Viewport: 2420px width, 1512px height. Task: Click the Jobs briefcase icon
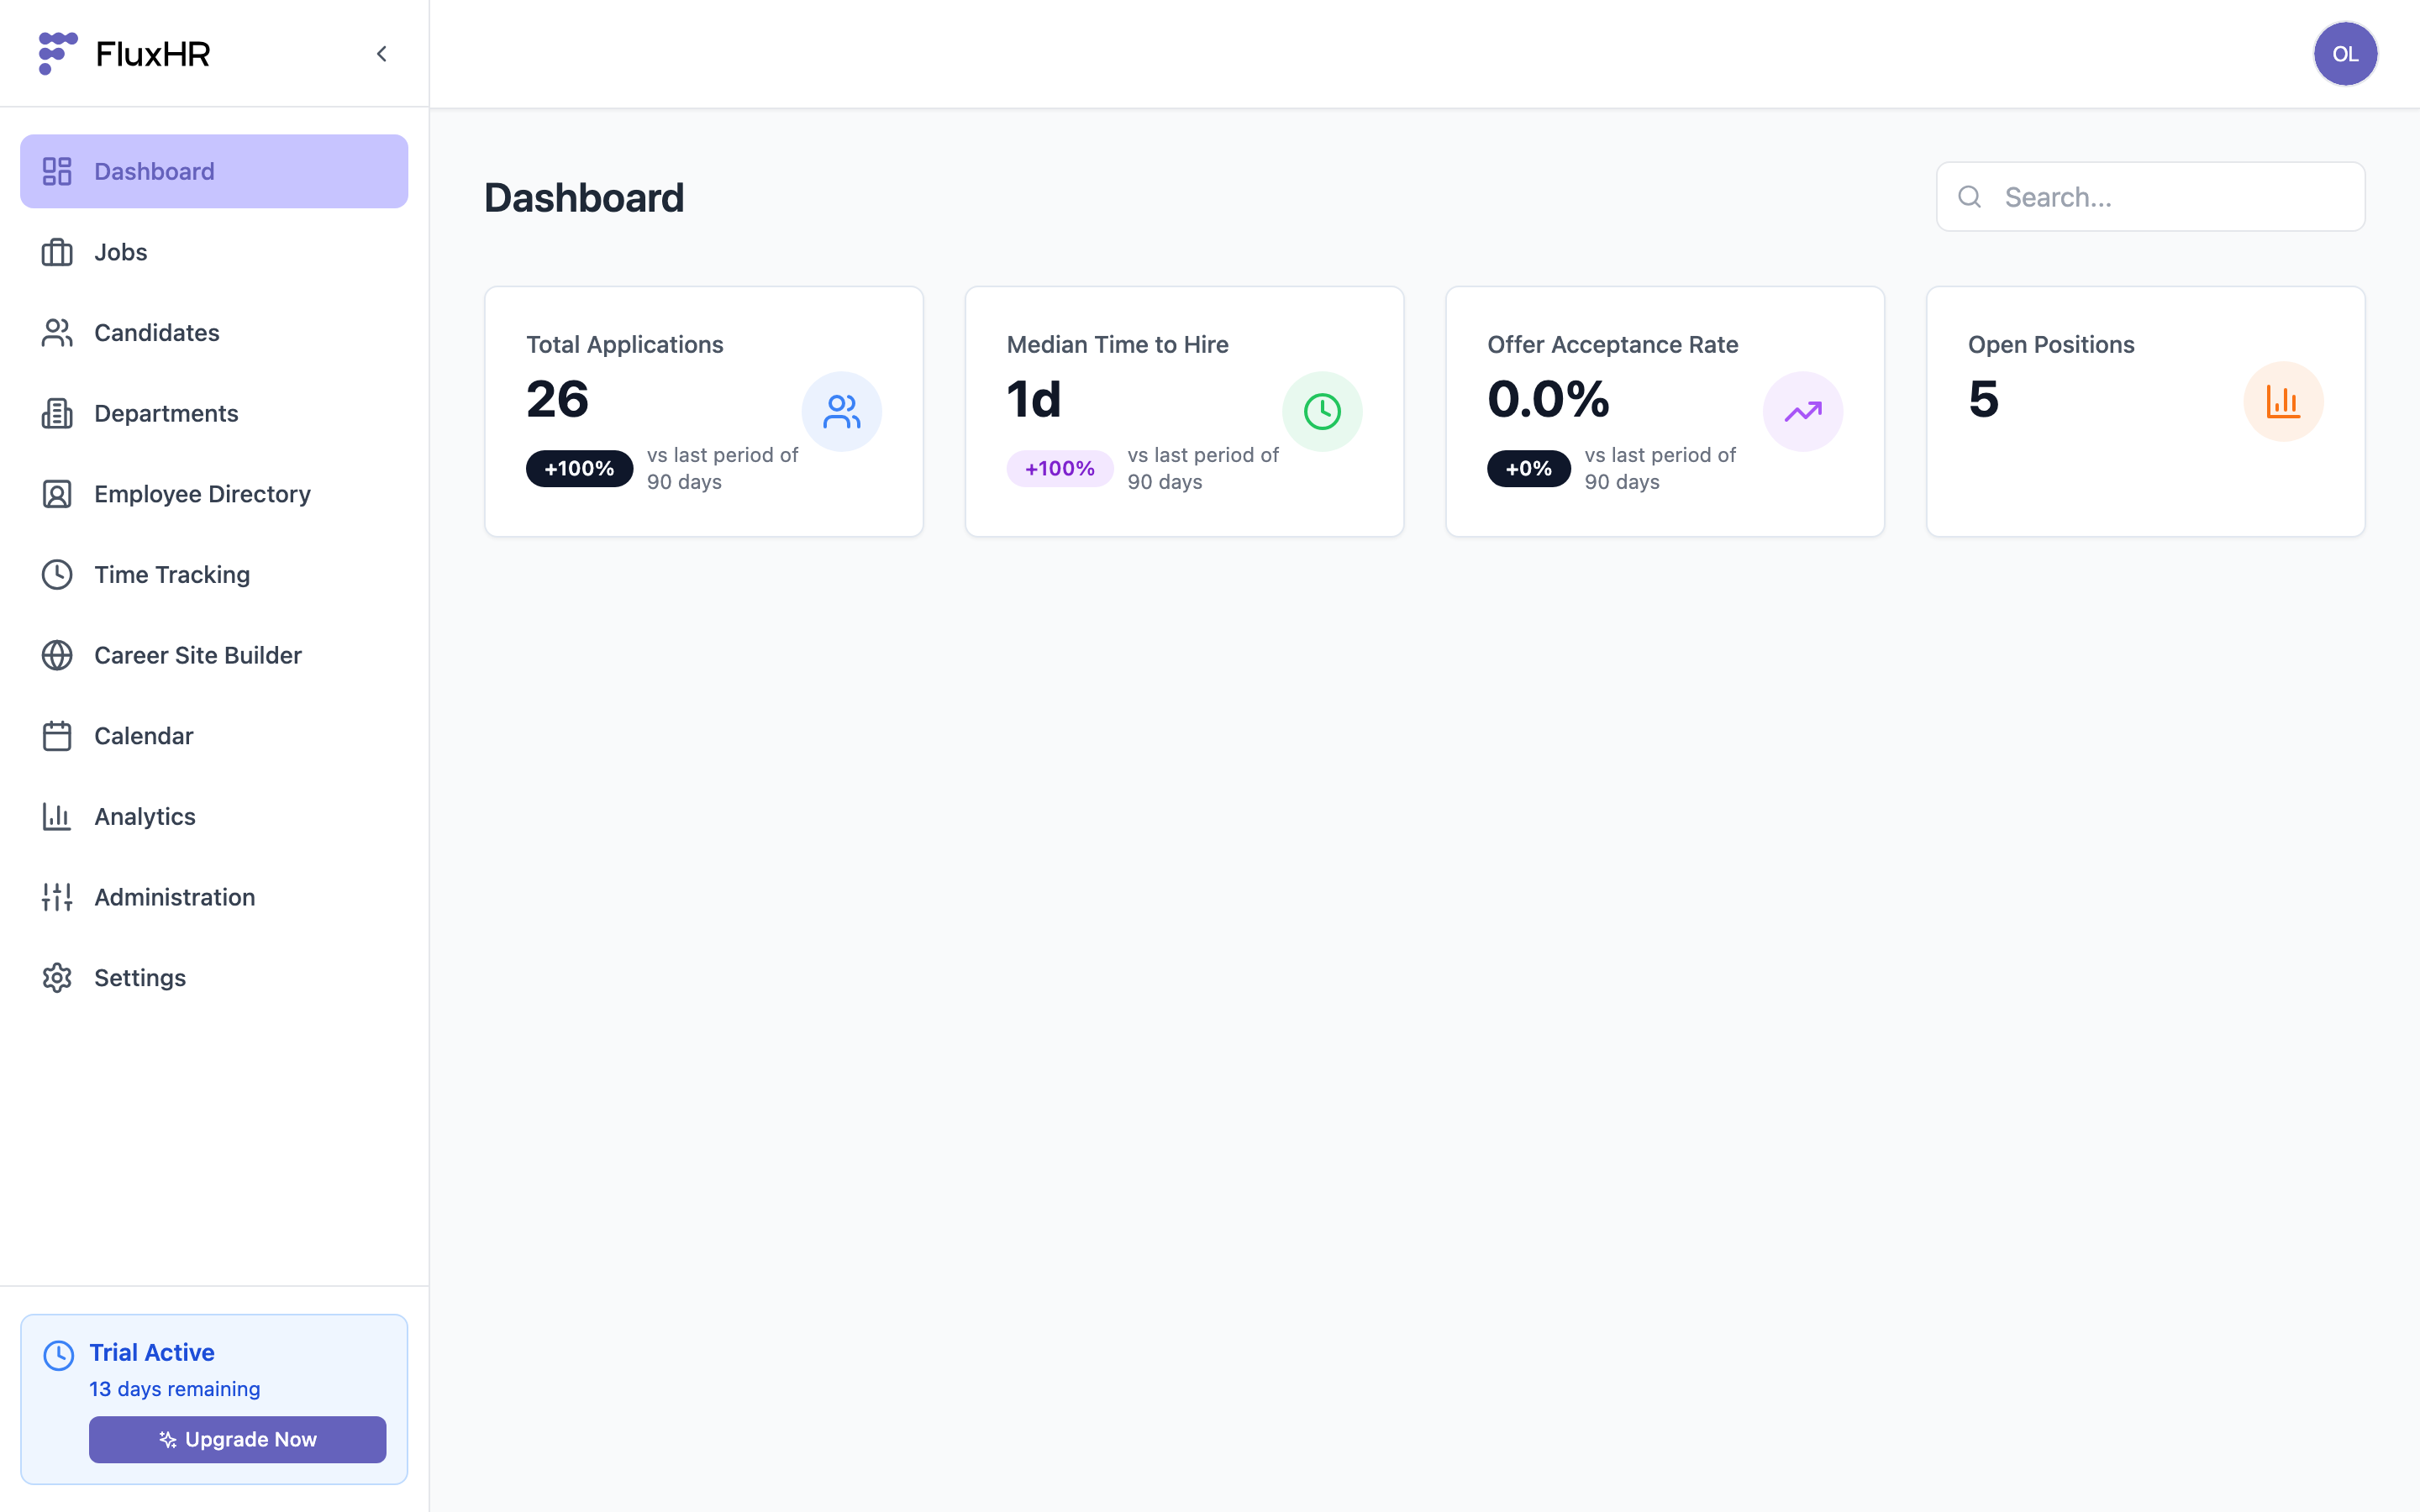pyautogui.click(x=57, y=252)
